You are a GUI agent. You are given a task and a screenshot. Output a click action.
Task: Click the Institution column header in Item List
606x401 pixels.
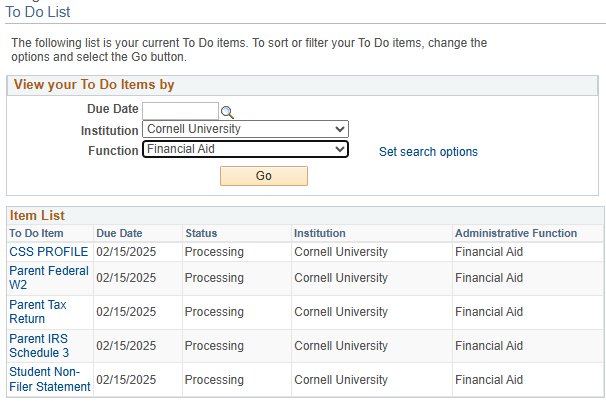point(319,233)
